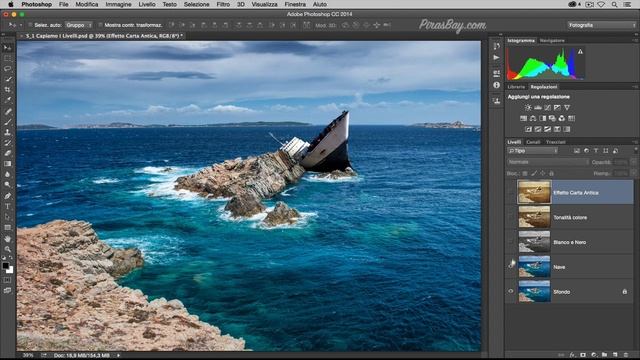Show the Tonalità colore layer
The height and width of the screenshot is (360, 640).
pyautogui.click(x=511, y=217)
